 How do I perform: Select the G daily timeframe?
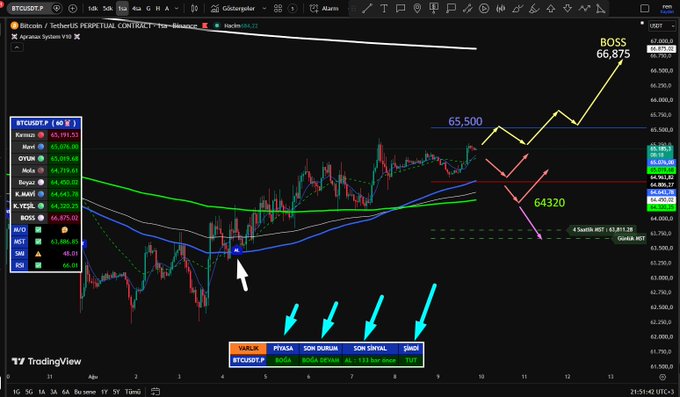coord(148,8)
